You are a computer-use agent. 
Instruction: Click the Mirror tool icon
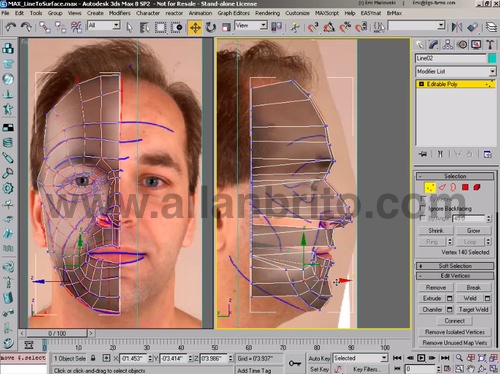point(457,27)
